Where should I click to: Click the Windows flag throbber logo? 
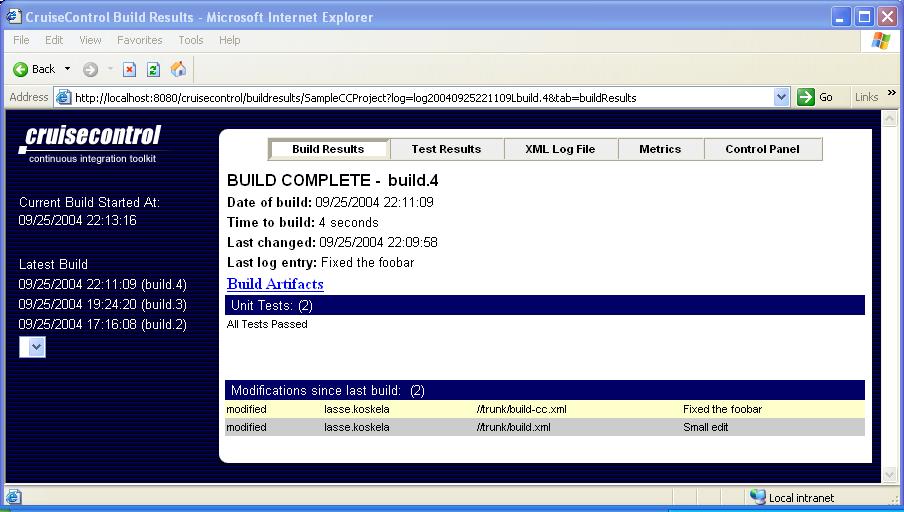(x=881, y=40)
